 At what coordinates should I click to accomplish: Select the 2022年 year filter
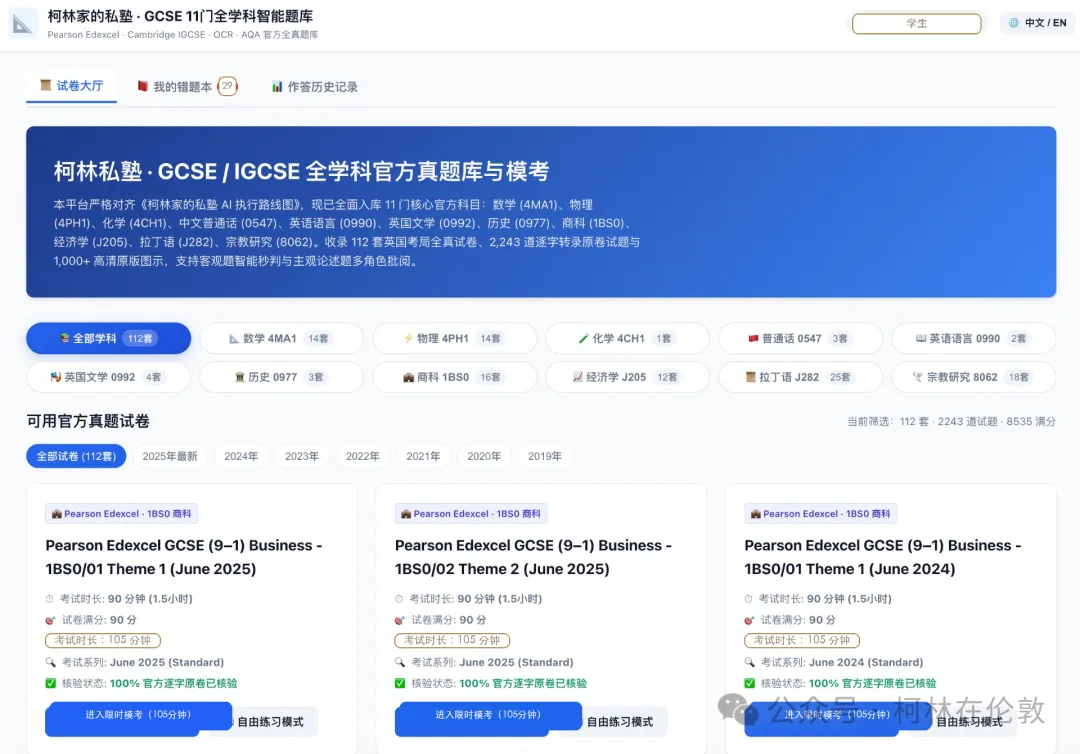point(362,456)
